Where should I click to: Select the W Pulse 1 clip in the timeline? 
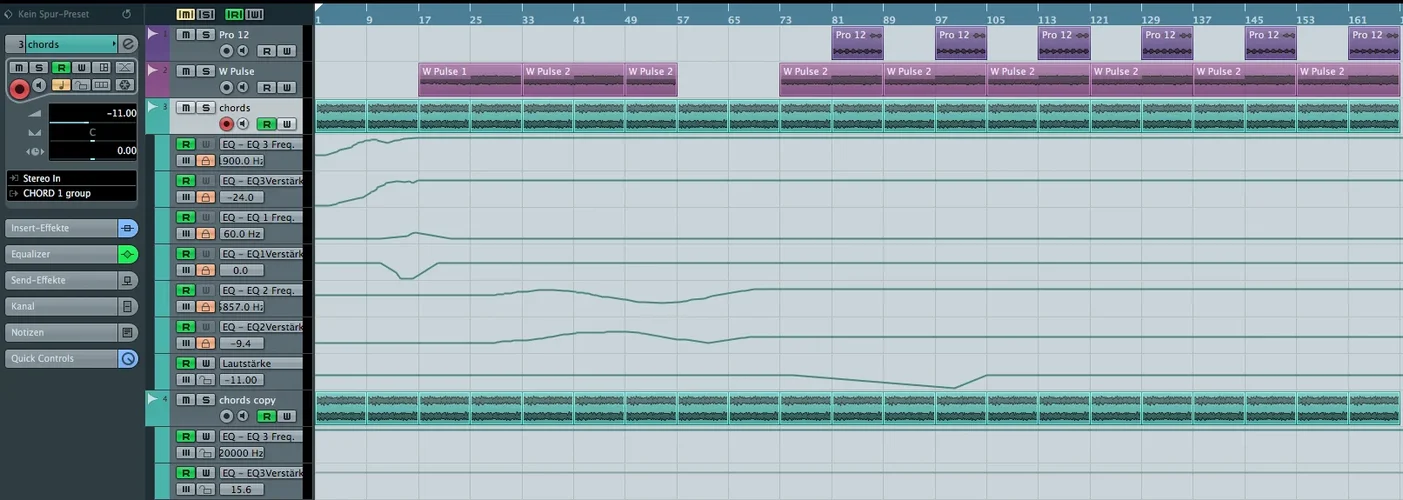click(470, 80)
